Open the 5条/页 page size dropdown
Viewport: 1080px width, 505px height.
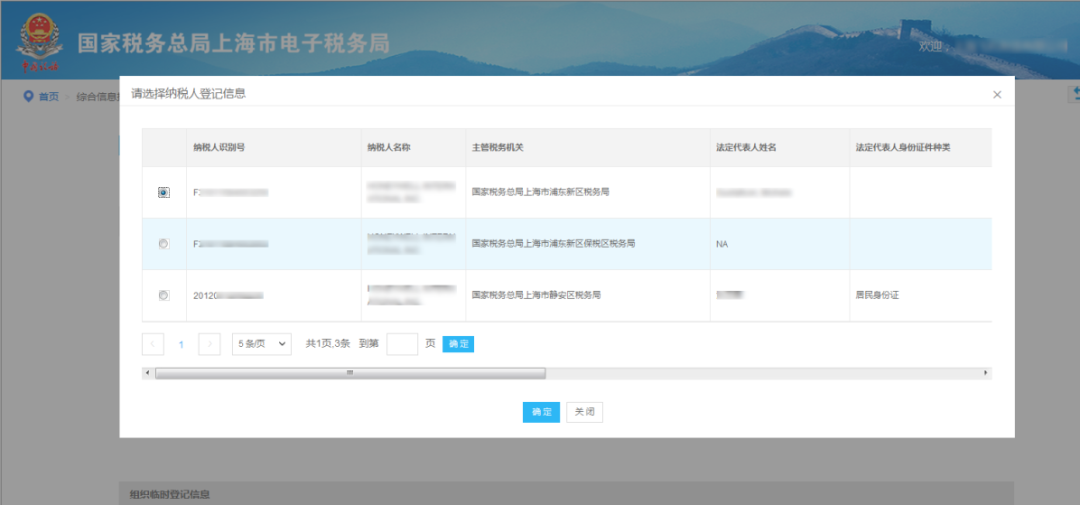(x=261, y=344)
